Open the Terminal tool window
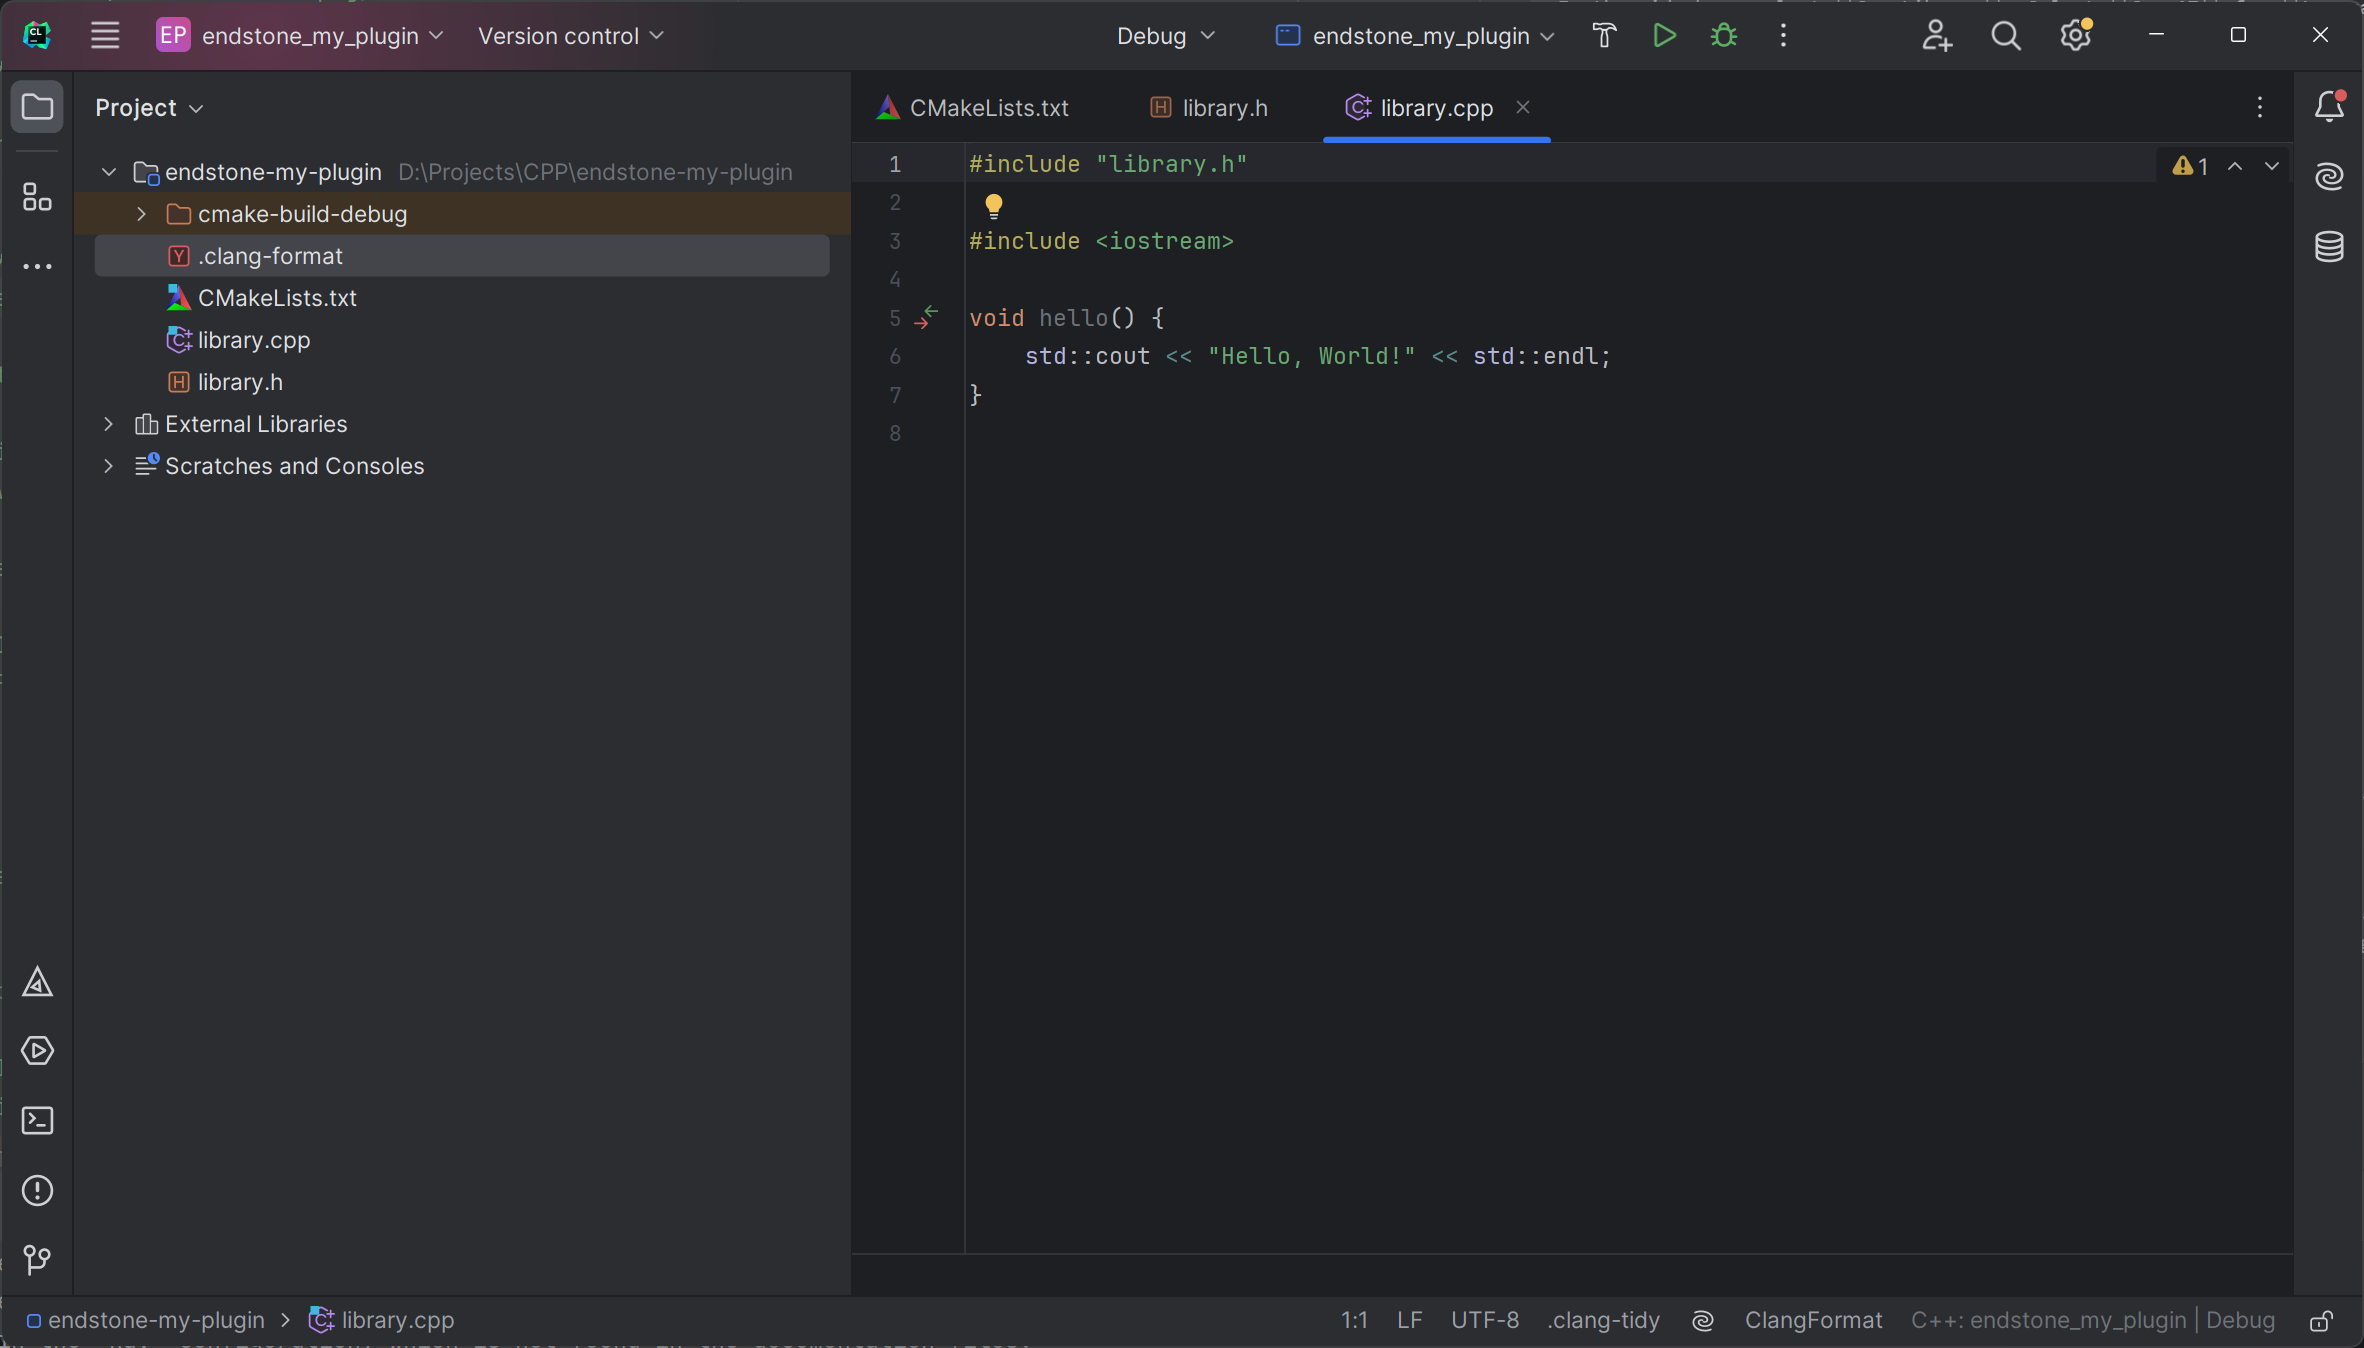Screen dimensions: 2364x1348 click(37, 1121)
